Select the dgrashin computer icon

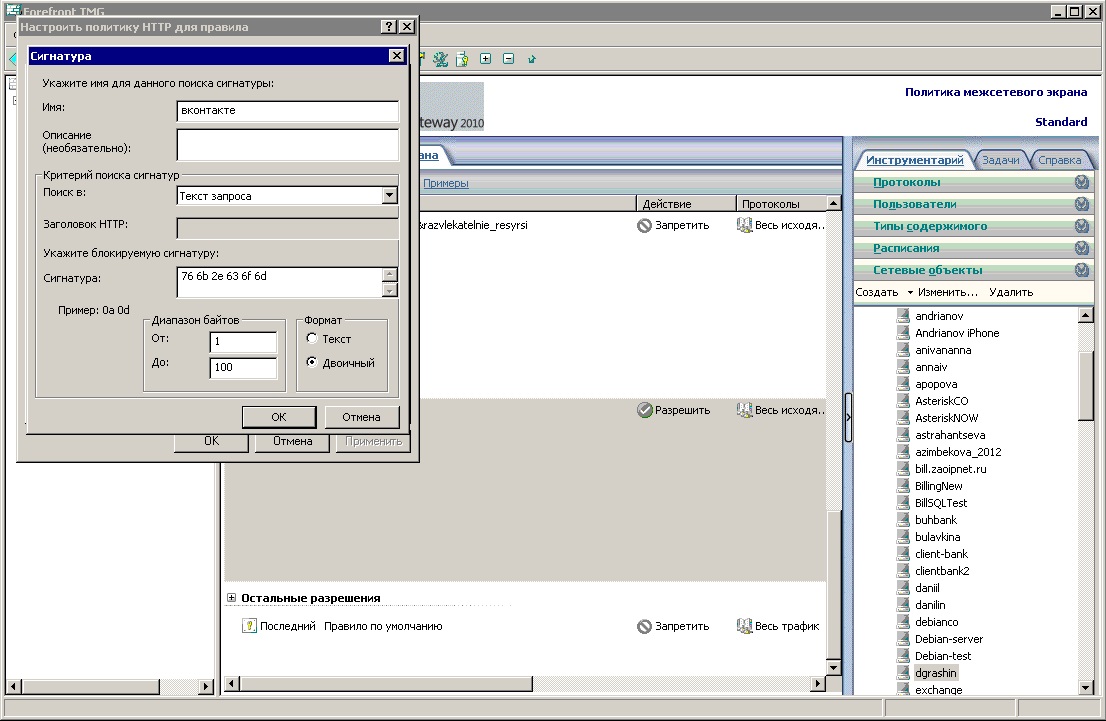pos(903,673)
